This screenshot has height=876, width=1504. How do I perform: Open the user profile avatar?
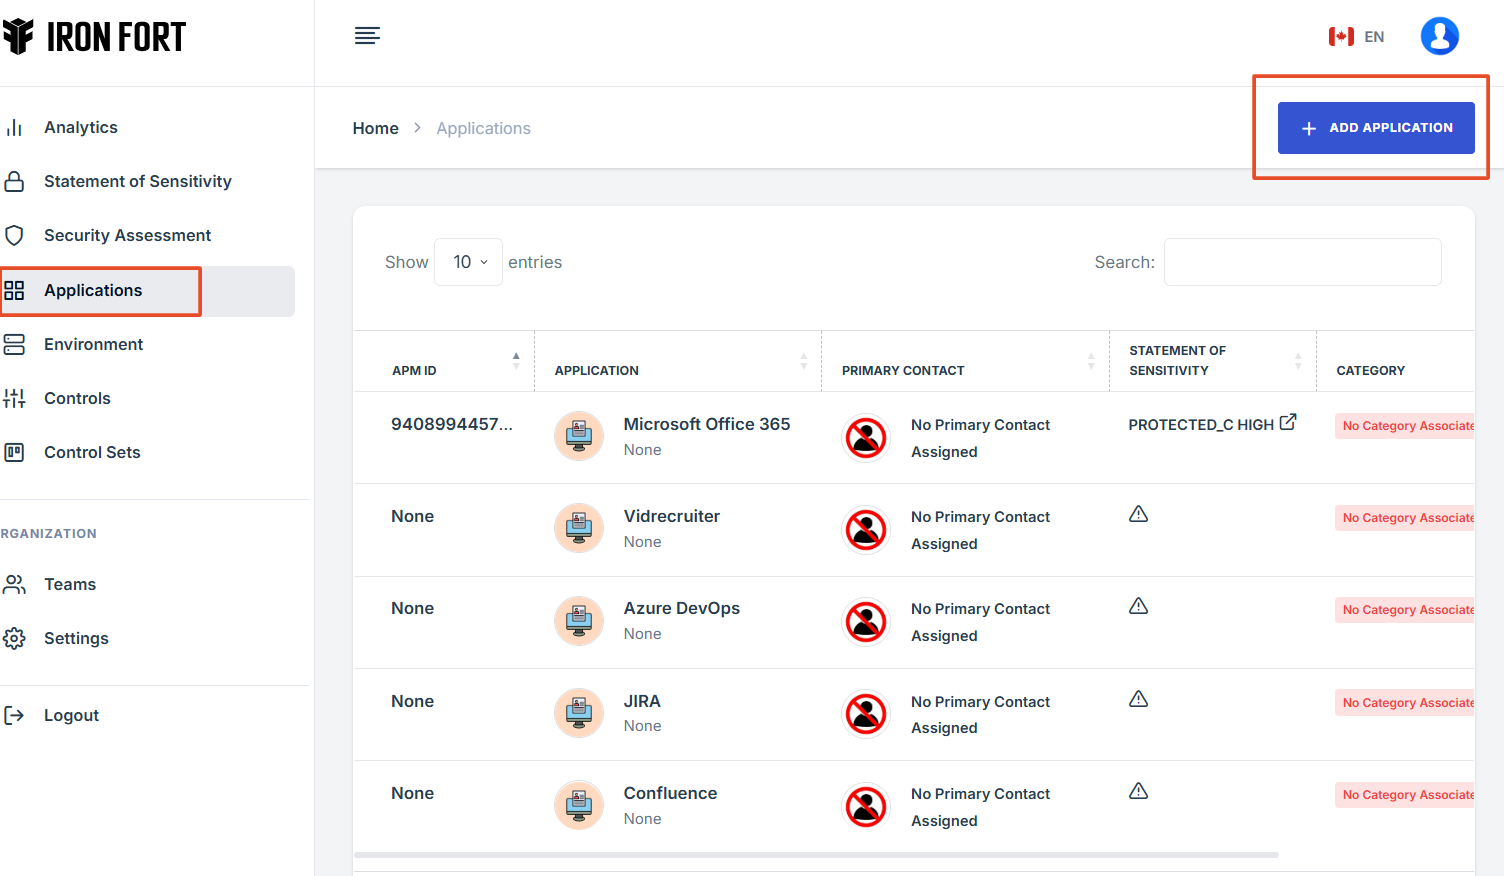click(1439, 36)
